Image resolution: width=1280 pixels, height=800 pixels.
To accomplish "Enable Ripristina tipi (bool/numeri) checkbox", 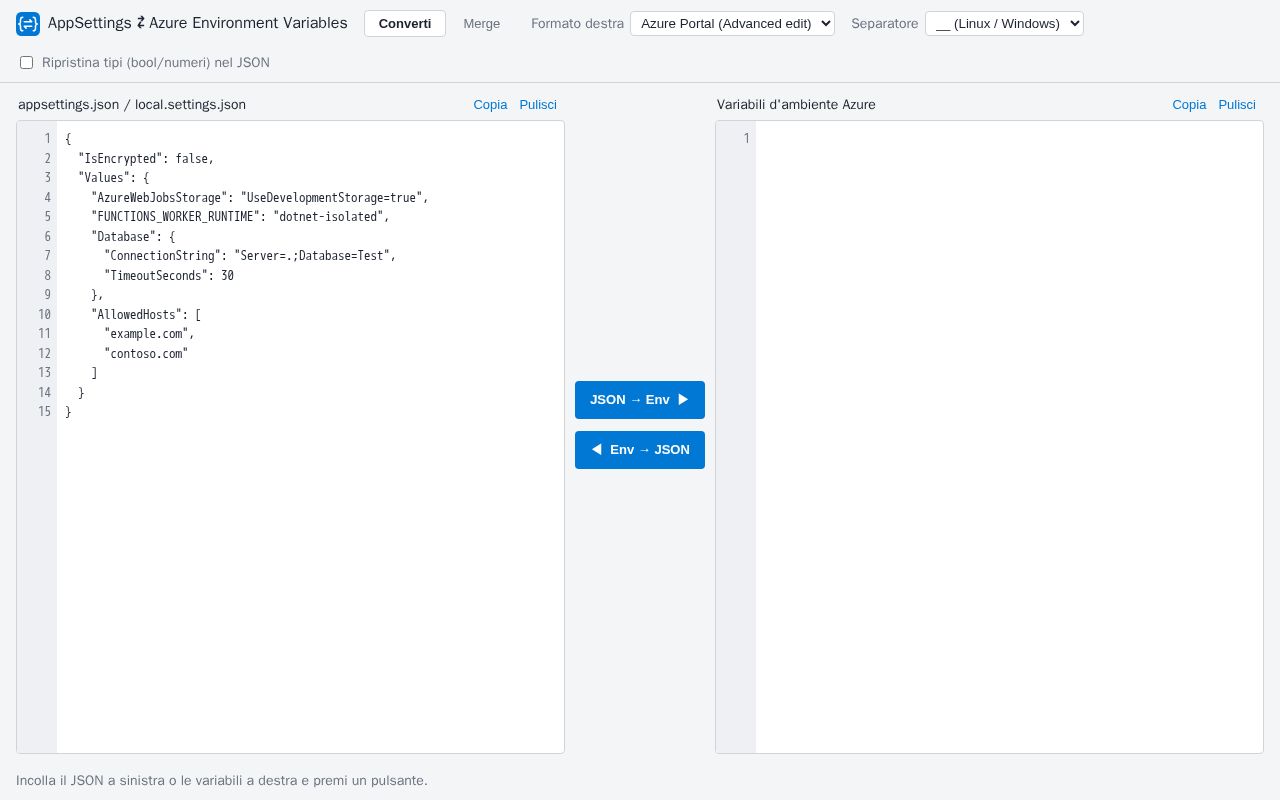I will pos(27,63).
